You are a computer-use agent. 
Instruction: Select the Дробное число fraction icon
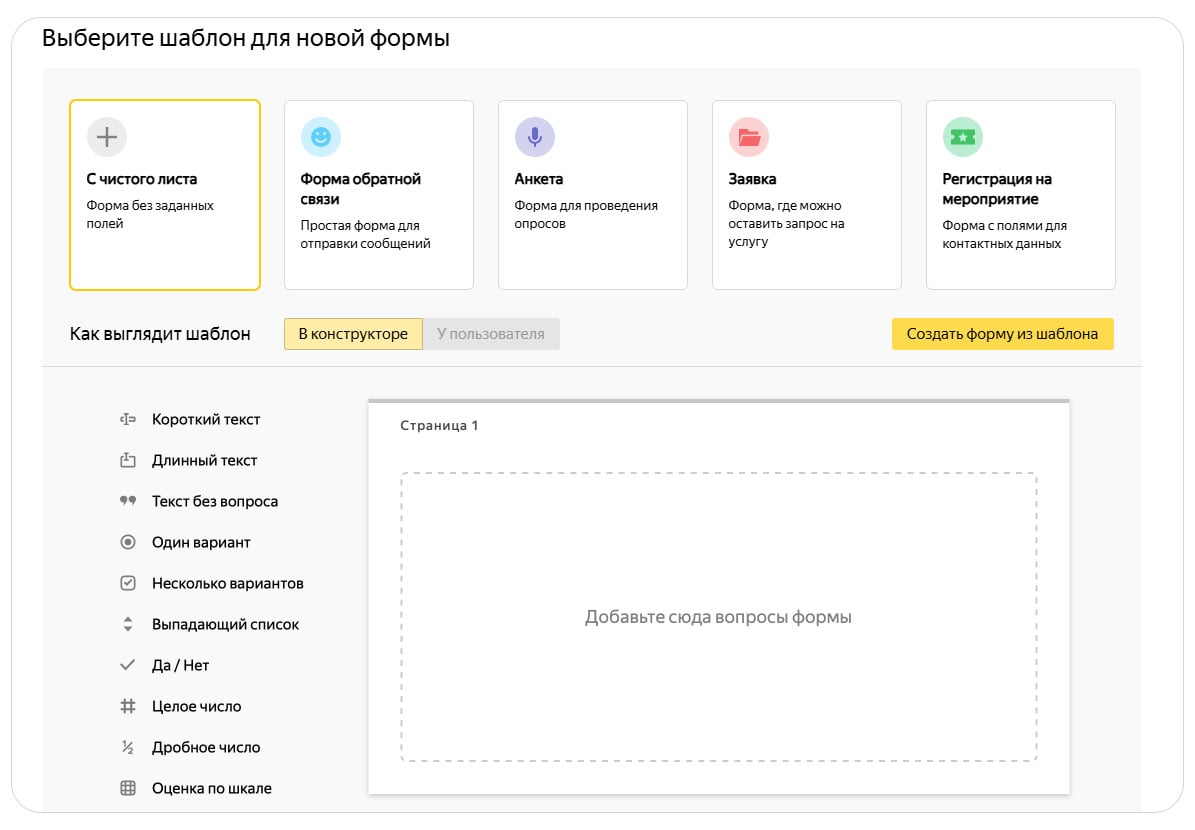(127, 747)
